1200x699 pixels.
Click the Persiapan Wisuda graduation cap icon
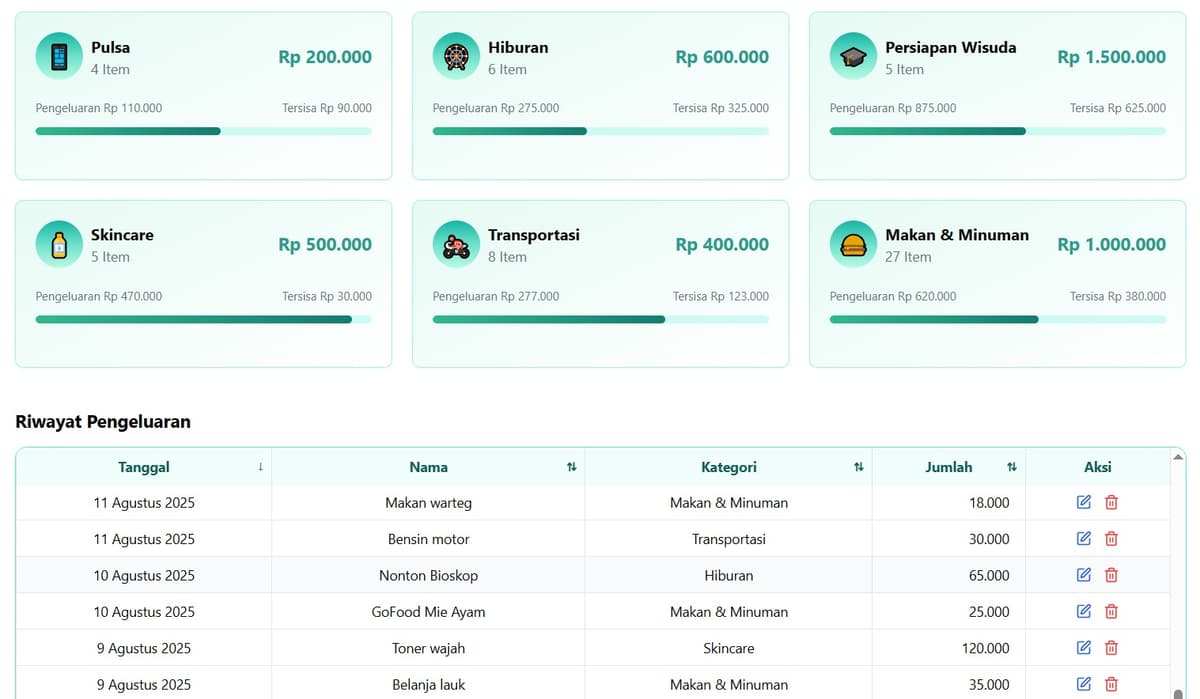click(x=853, y=56)
